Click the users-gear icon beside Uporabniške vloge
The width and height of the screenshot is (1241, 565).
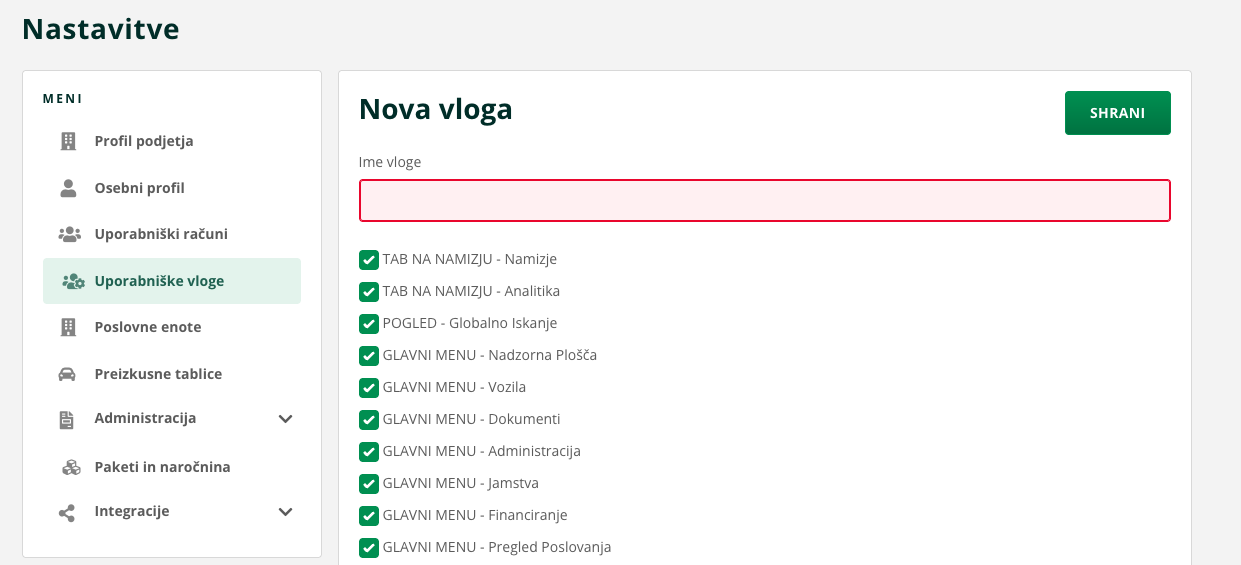pos(73,281)
